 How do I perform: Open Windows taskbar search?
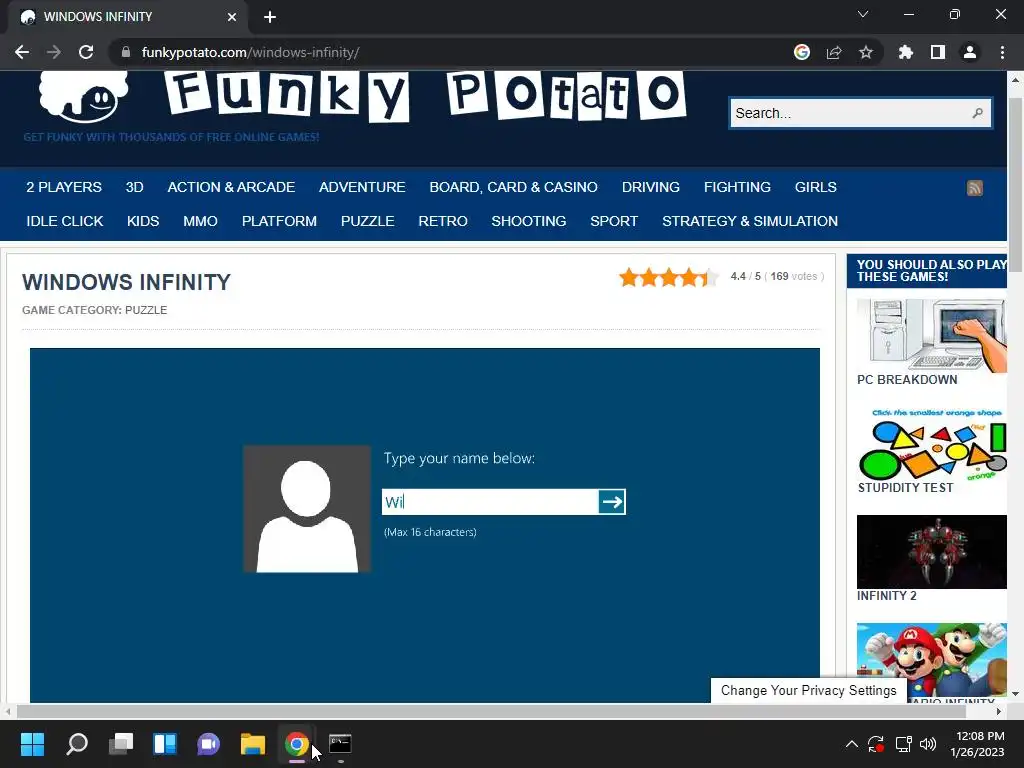pos(76,744)
